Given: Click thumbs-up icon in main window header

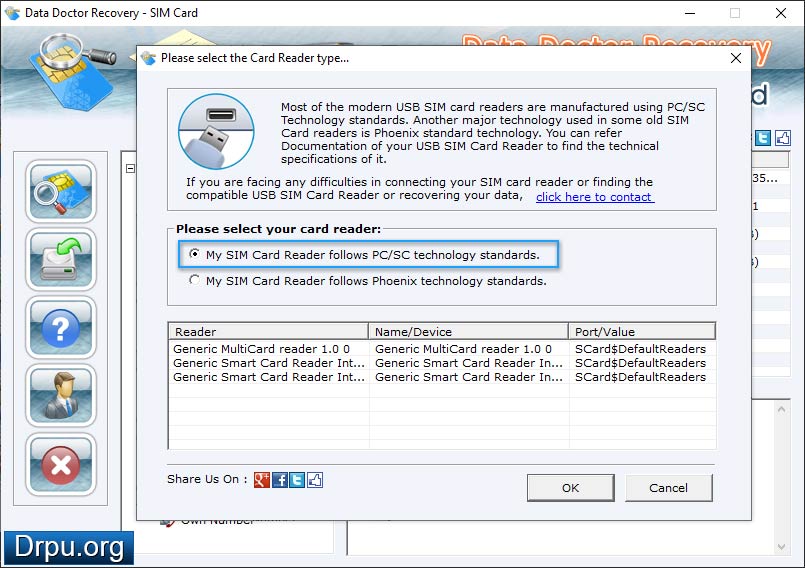Looking at the screenshot, I should coord(782,138).
